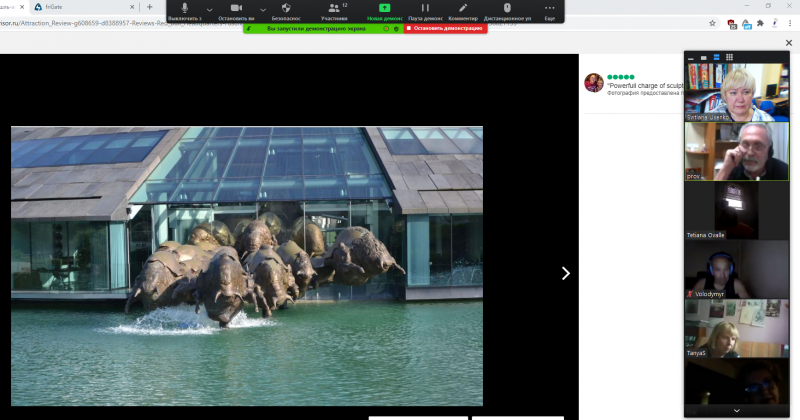Open the Annotate pencil tool
Image resolution: width=800 pixels, height=420 pixels.
pyautogui.click(x=463, y=11)
